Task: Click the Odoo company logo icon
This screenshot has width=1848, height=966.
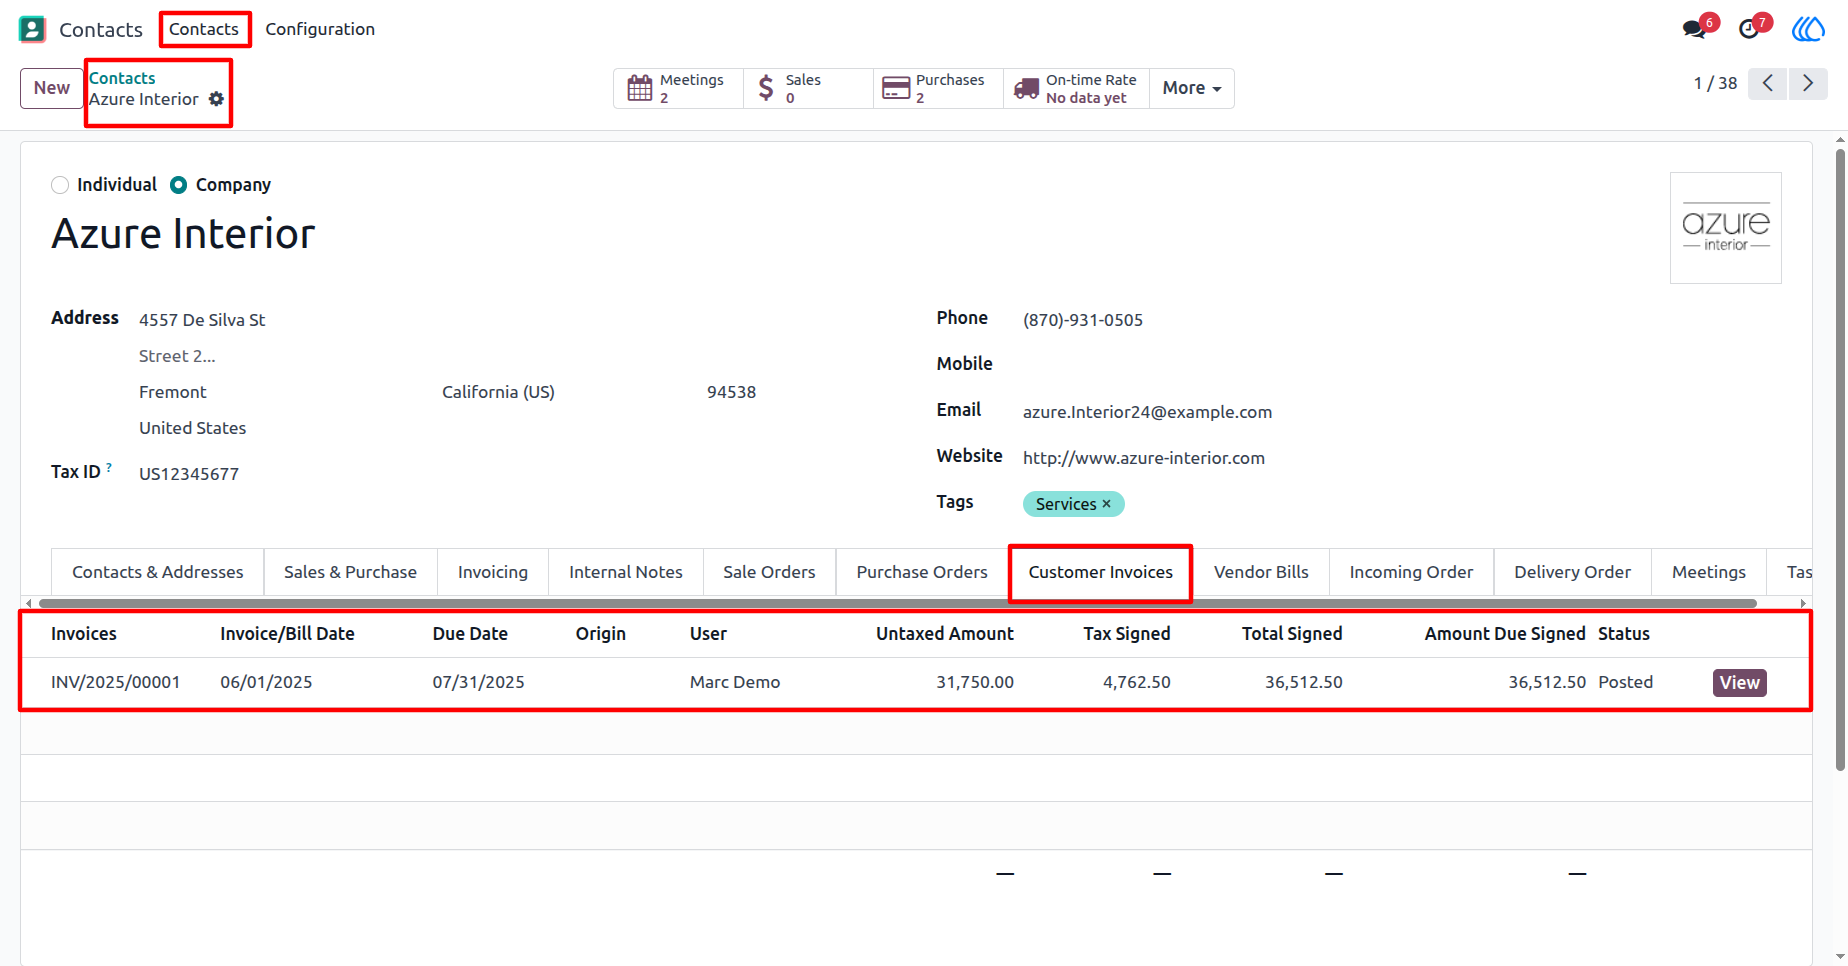Action: click(1808, 29)
